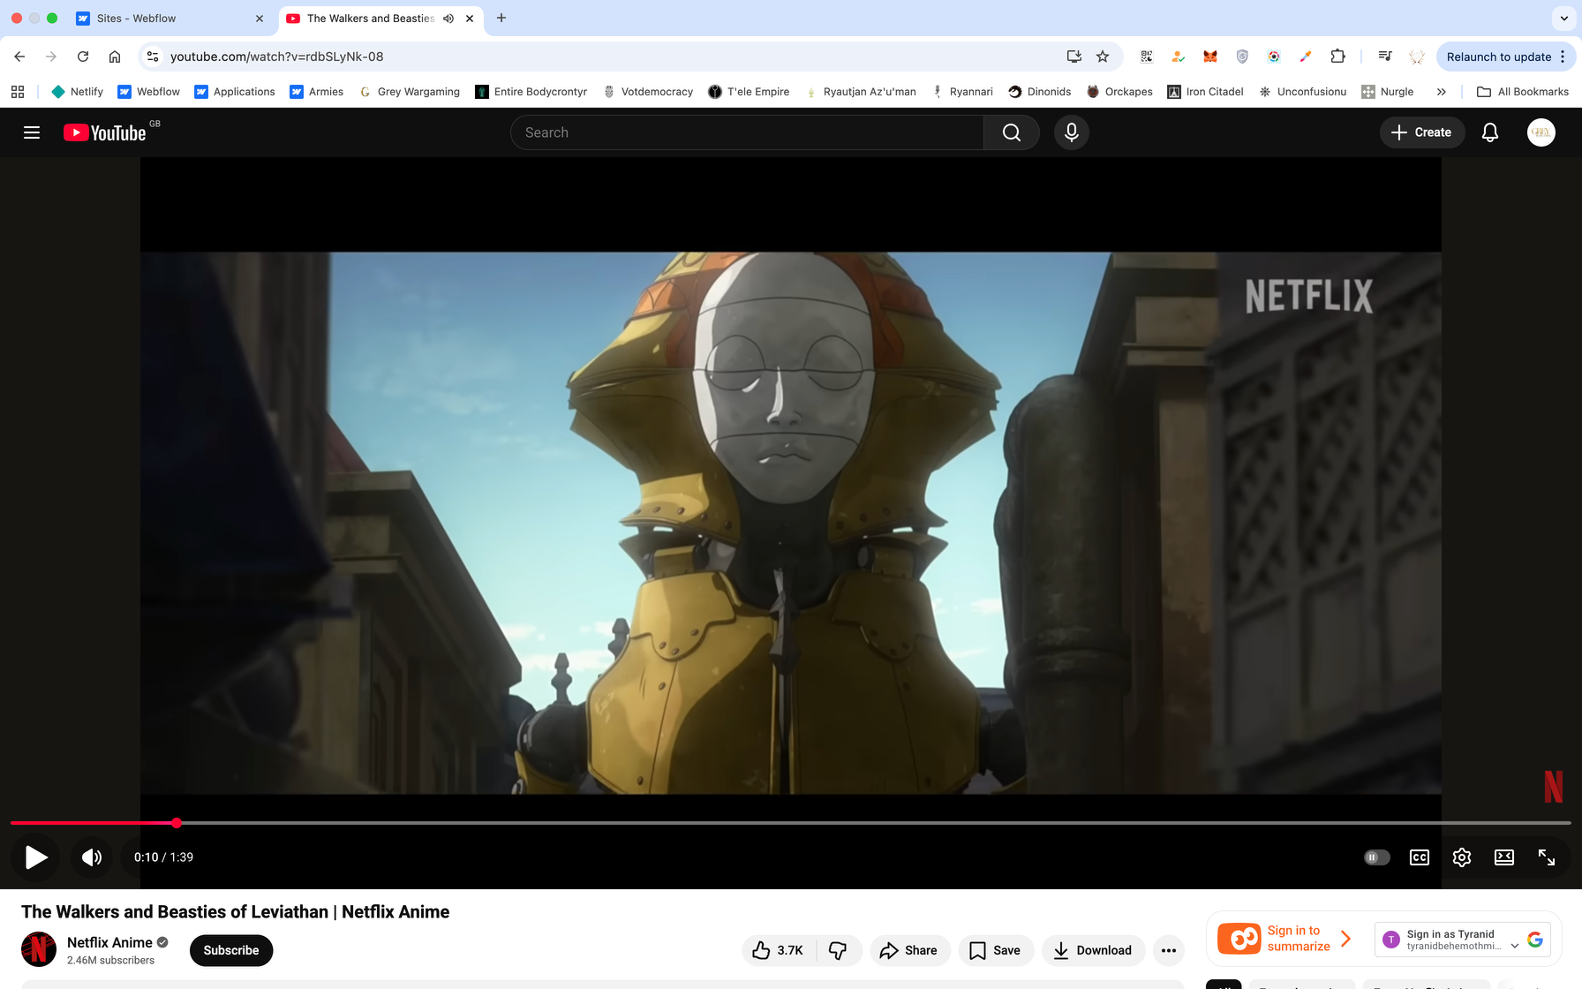Reload the current page

click(83, 57)
